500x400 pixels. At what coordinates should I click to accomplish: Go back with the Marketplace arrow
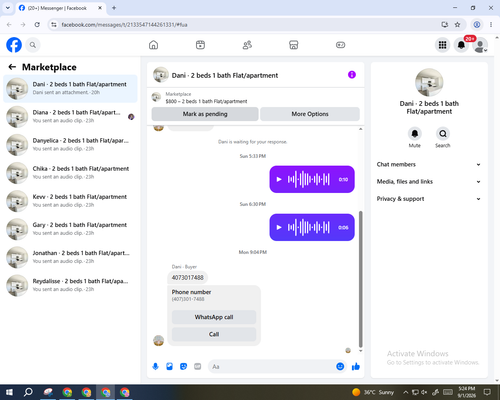(12, 67)
